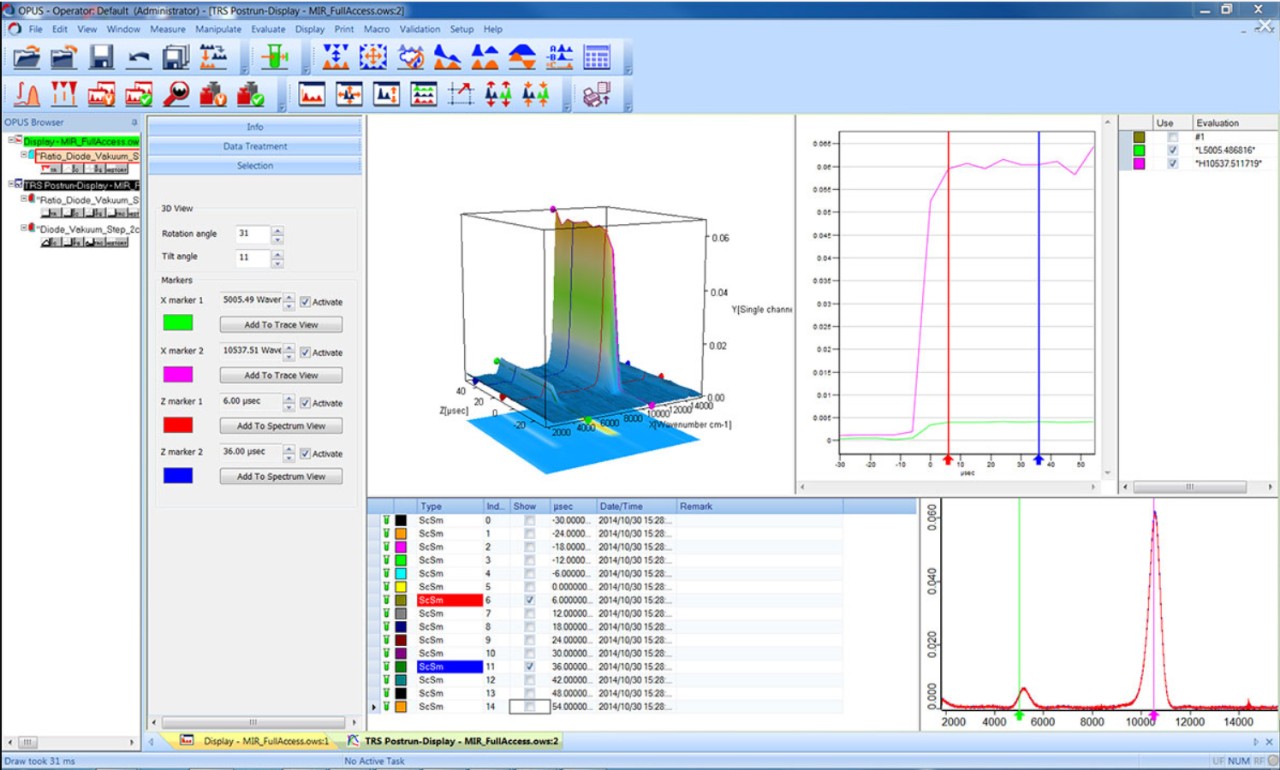
Task: Increase the Rotation angle with up stepper
Action: tap(277, 230)
